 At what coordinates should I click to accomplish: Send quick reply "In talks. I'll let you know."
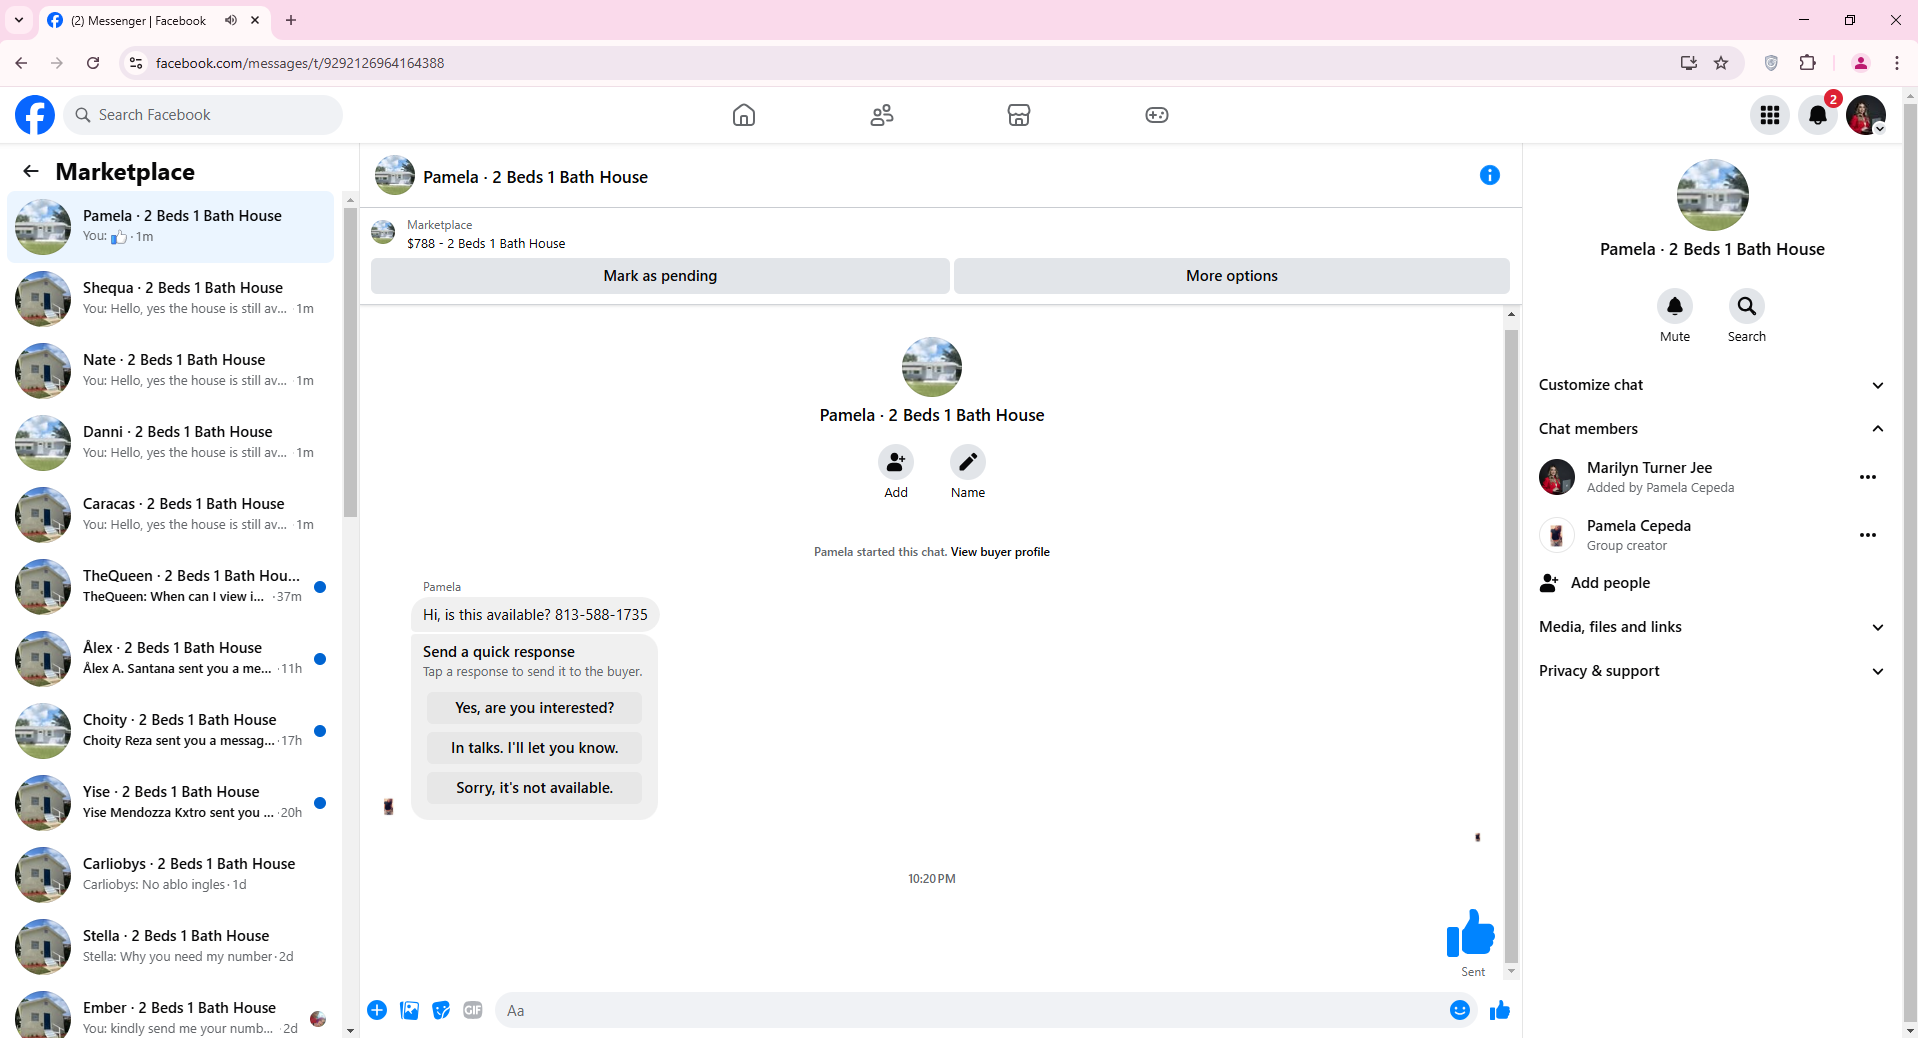(535, 748)
